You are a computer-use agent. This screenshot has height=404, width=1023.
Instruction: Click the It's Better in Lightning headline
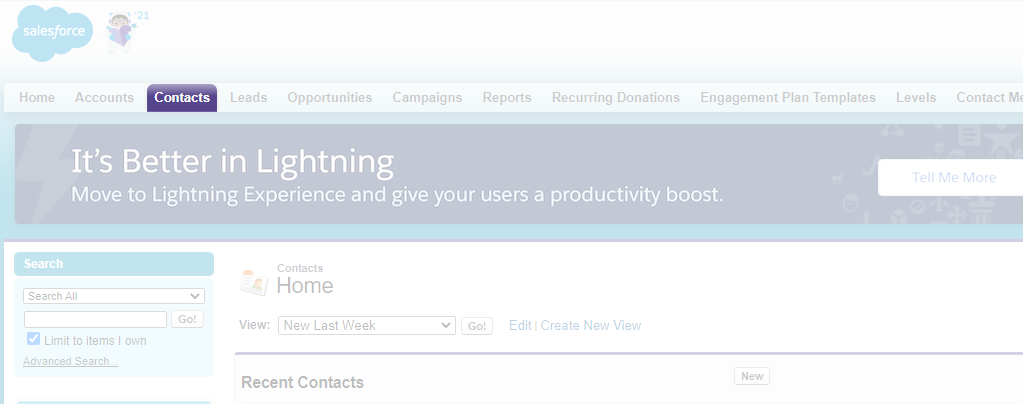(x=232, y=161)
